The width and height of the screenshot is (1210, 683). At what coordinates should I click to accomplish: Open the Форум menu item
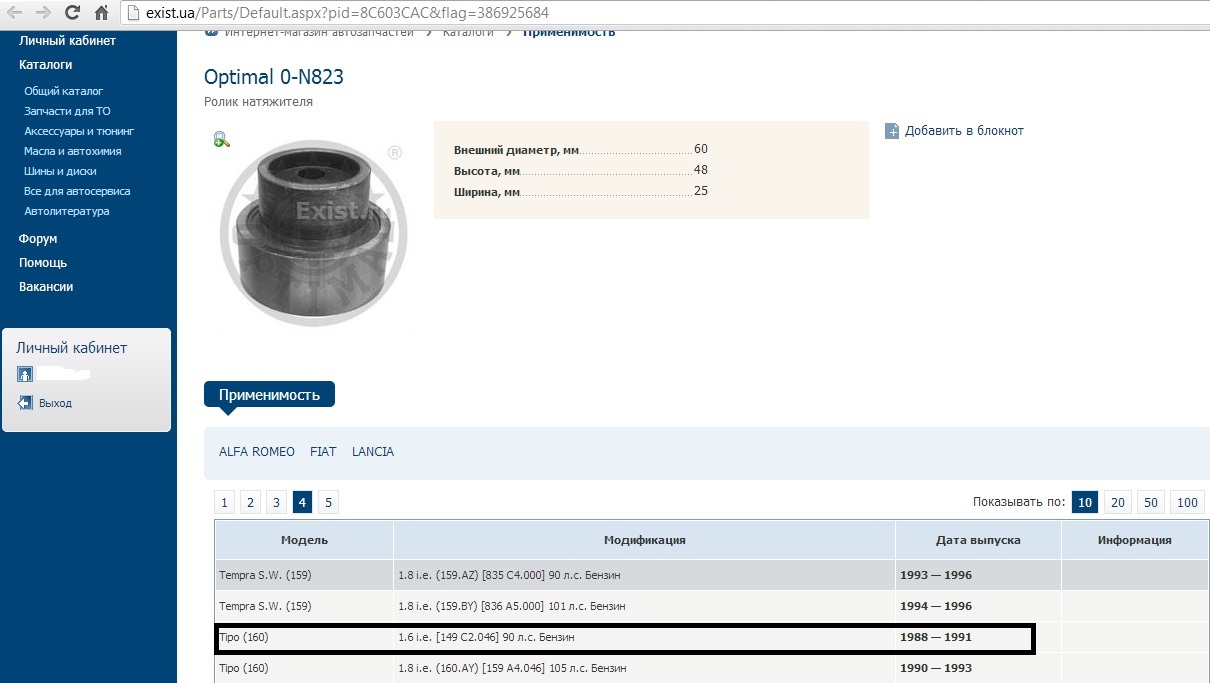tap(38, 239)
